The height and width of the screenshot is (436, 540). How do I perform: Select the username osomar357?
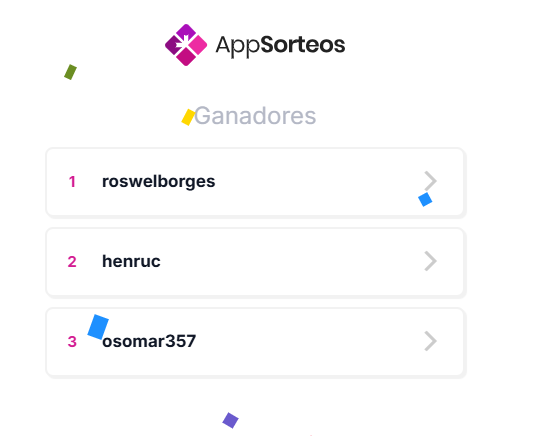coord(149,341)
